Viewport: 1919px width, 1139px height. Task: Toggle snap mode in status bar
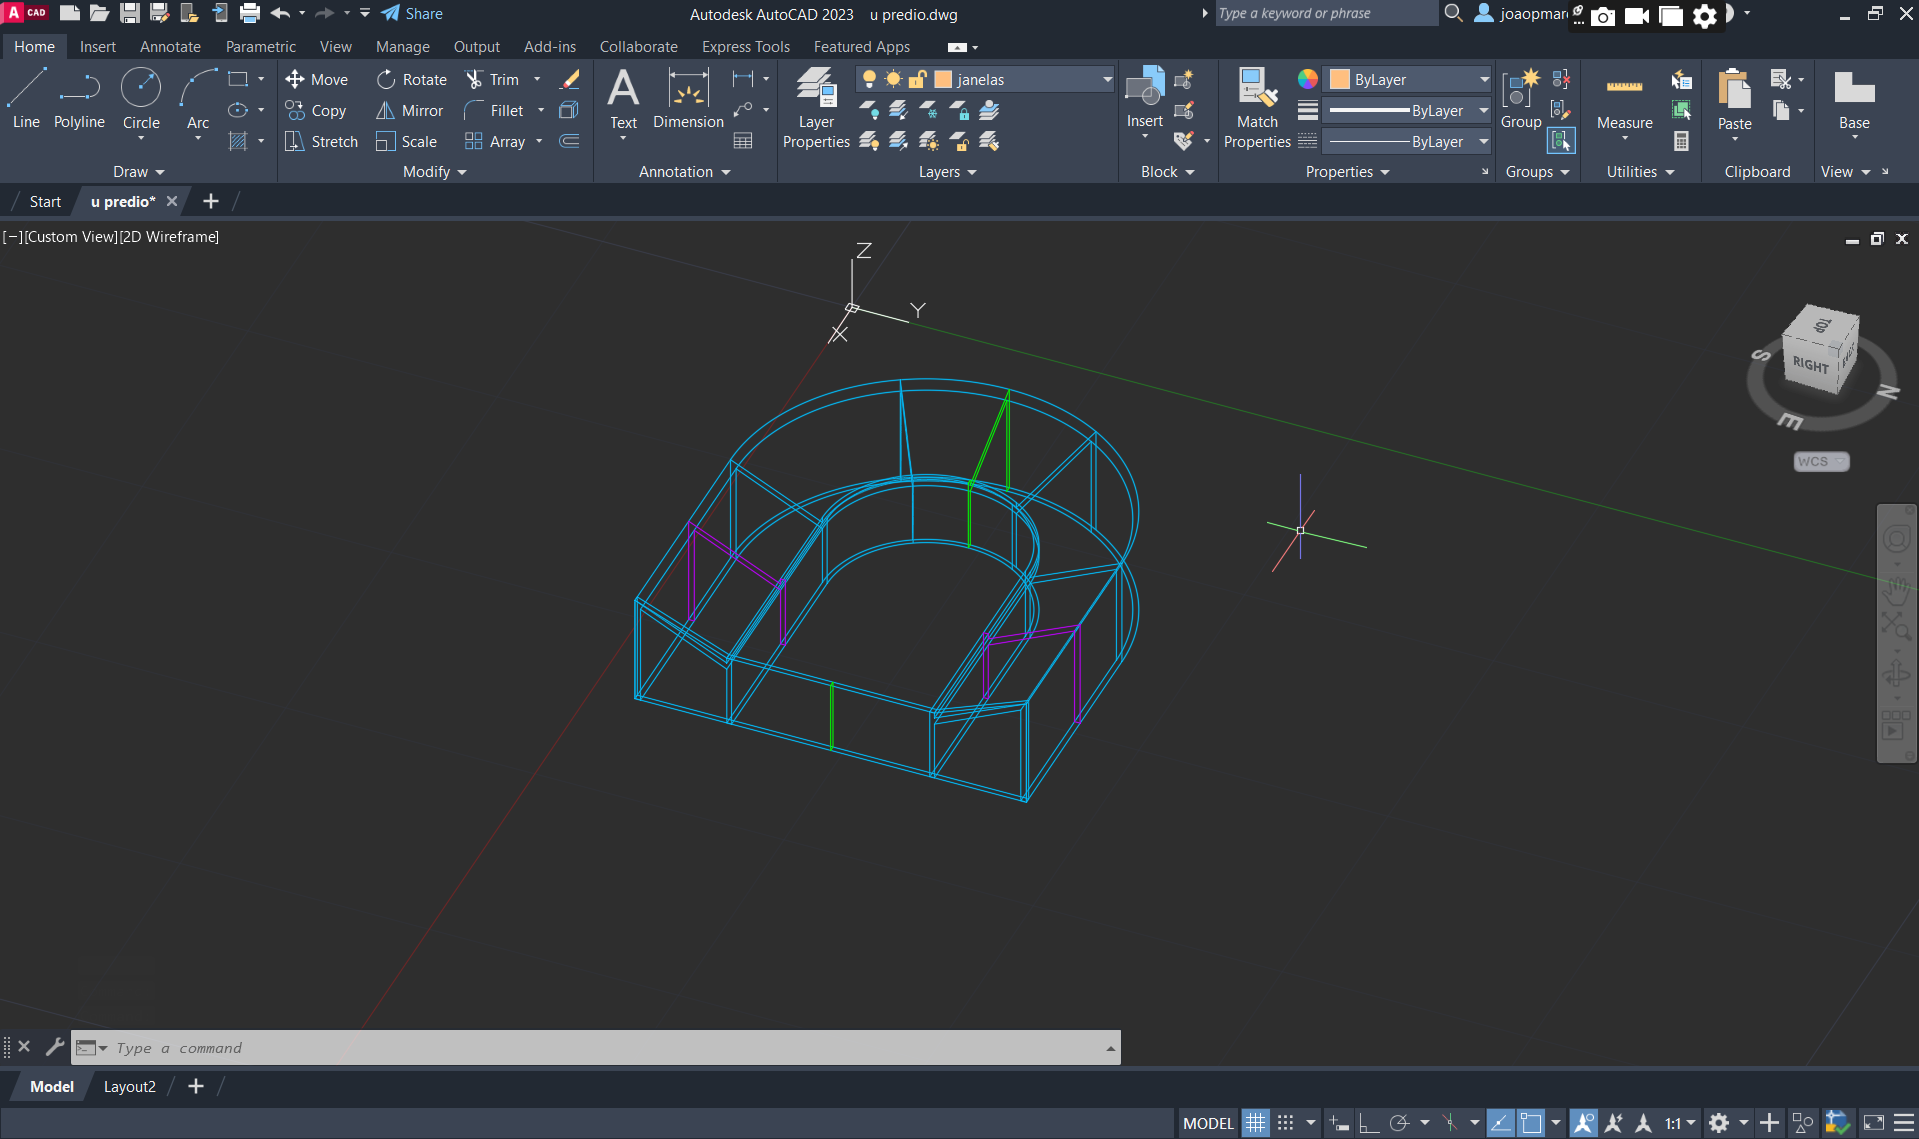(x=1286, y=1123)
